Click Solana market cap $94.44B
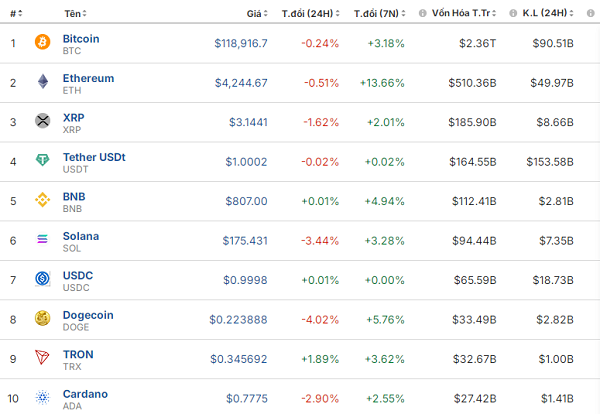Screen dimensions: 600x414 tap(474, 241)
